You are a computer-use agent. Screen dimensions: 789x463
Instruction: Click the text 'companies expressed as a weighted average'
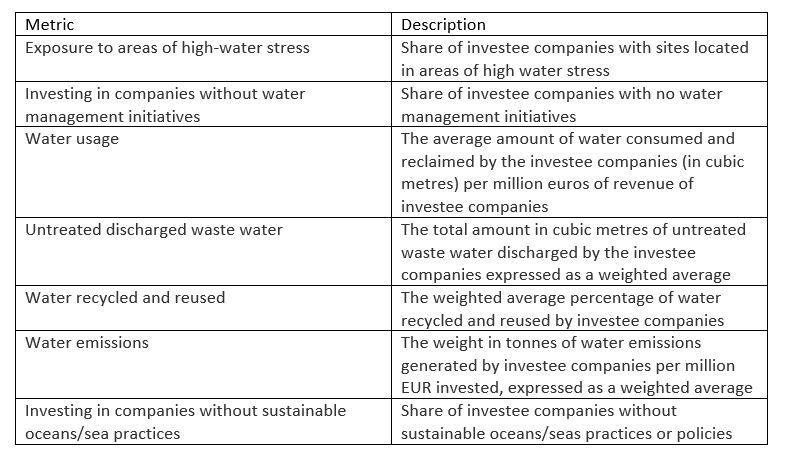click(x=566, y=275)
